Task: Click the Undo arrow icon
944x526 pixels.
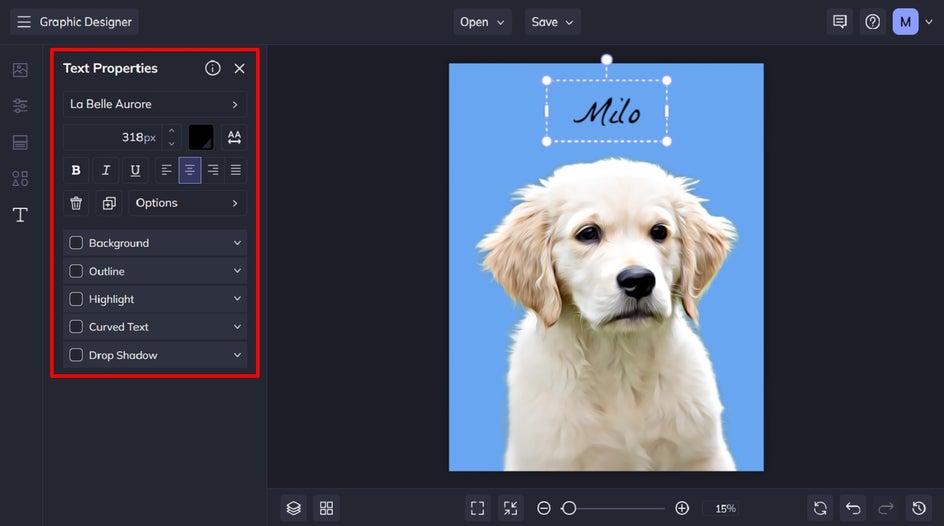Action: point(852,509)
